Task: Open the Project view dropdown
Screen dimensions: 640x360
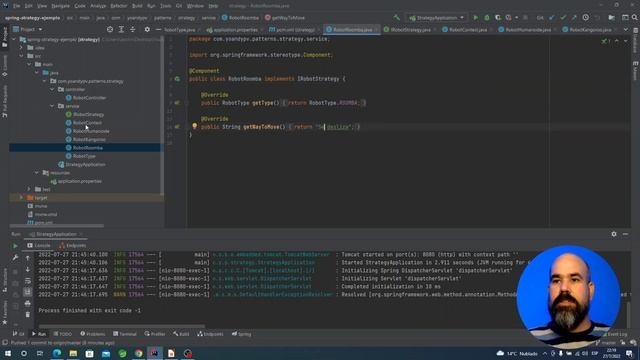Action: [x=27, y=29]
